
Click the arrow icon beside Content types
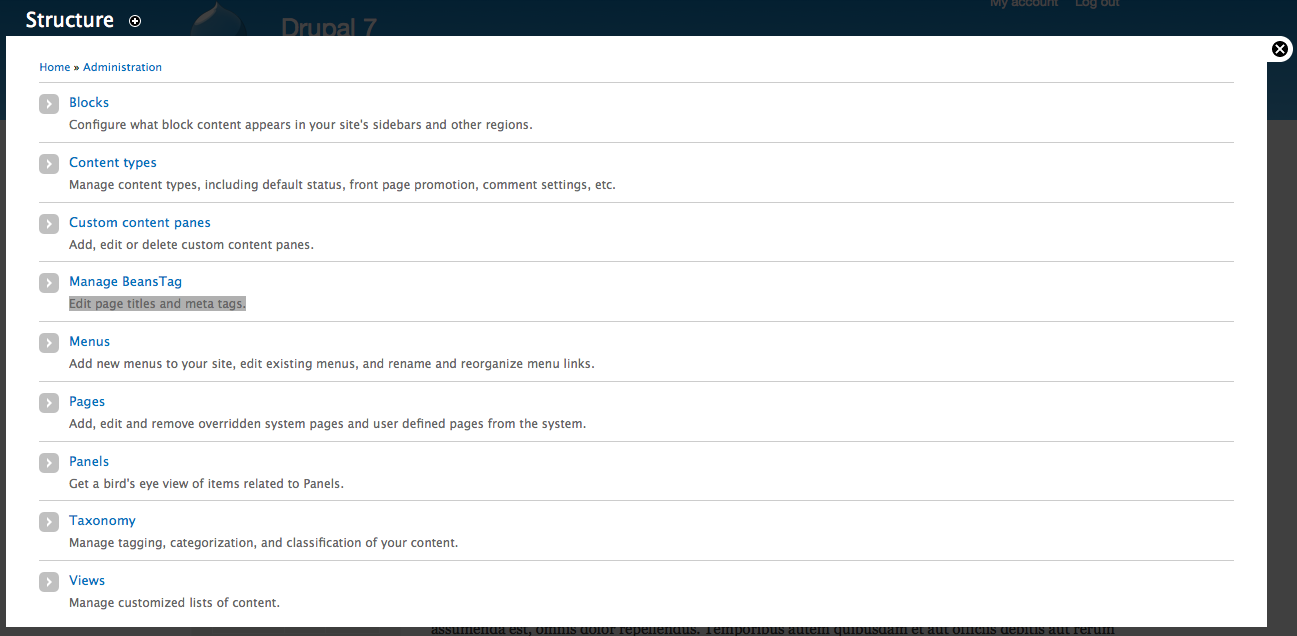[x=49, y=164]
